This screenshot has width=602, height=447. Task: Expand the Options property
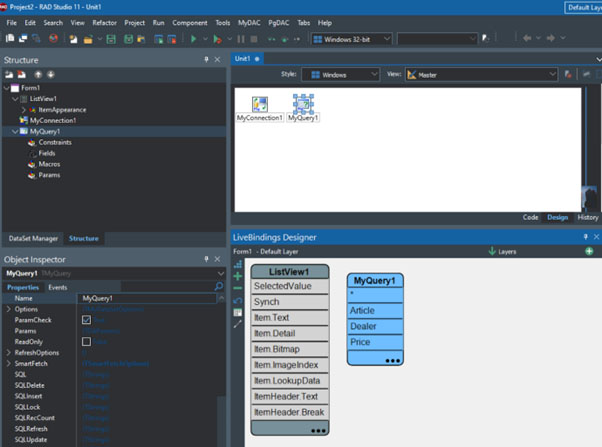8,309
